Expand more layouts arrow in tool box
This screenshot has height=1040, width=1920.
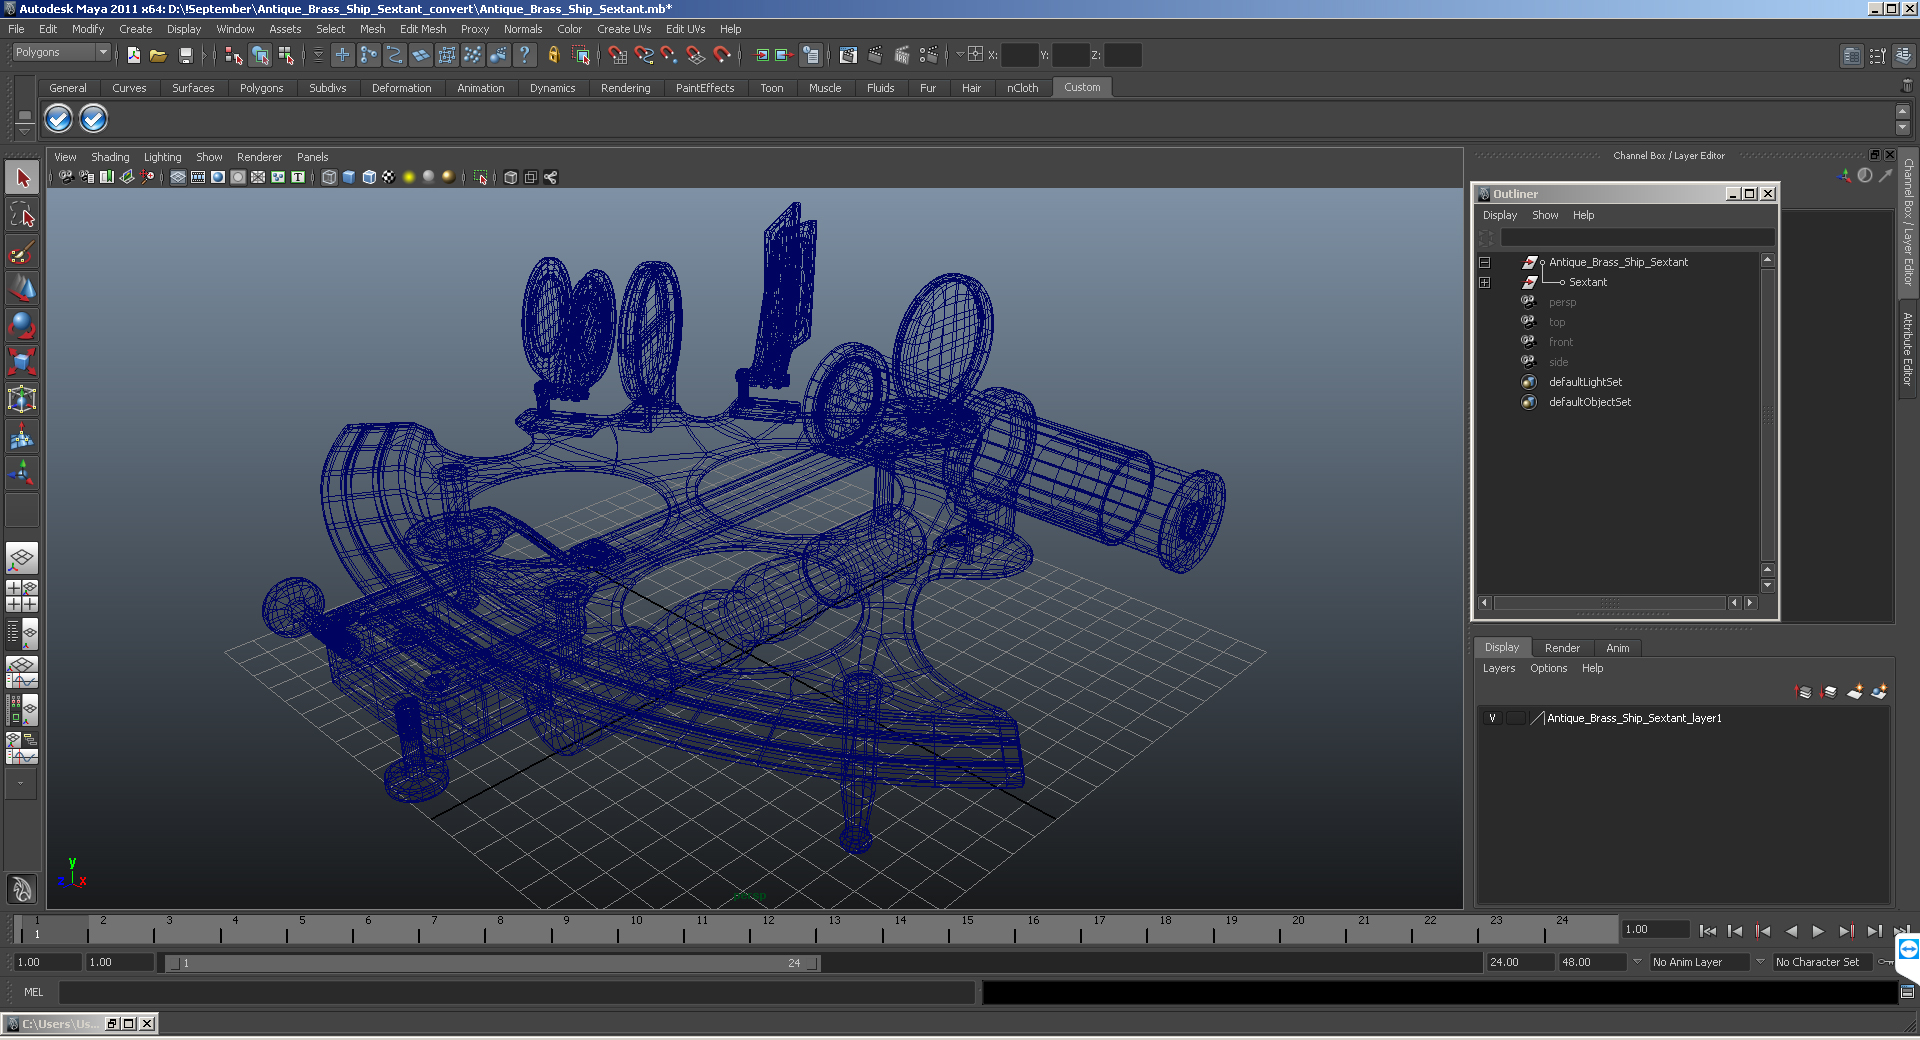click(20, 784)
